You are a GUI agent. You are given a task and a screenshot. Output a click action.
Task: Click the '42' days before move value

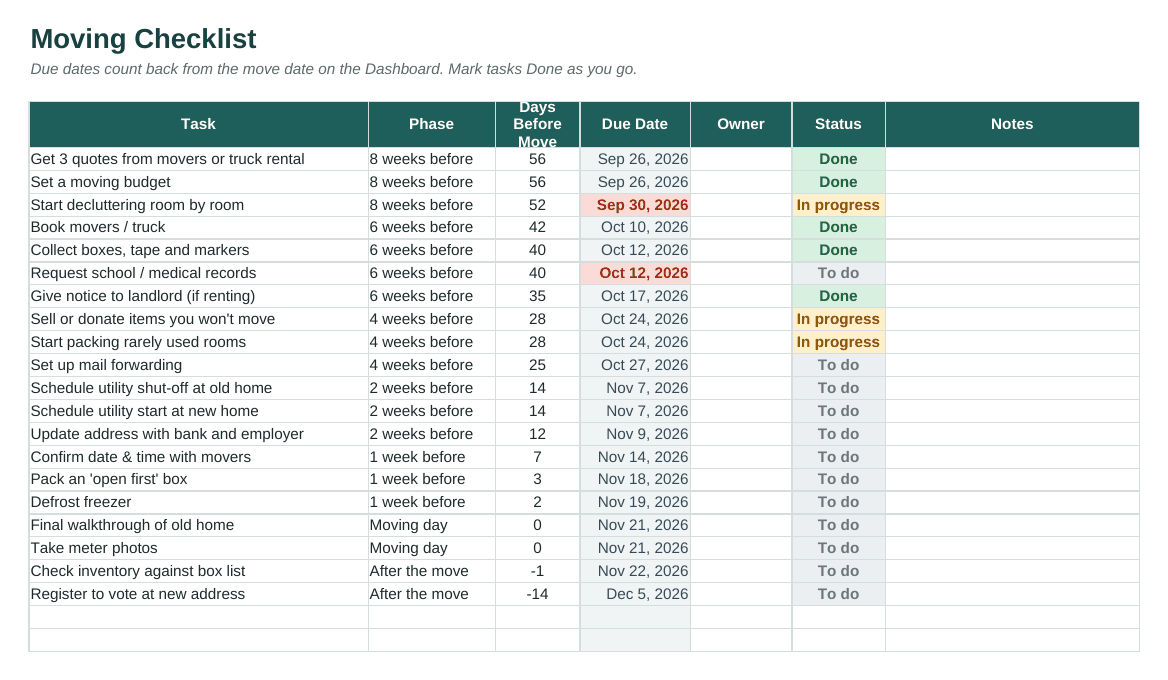tap(537, 227)
